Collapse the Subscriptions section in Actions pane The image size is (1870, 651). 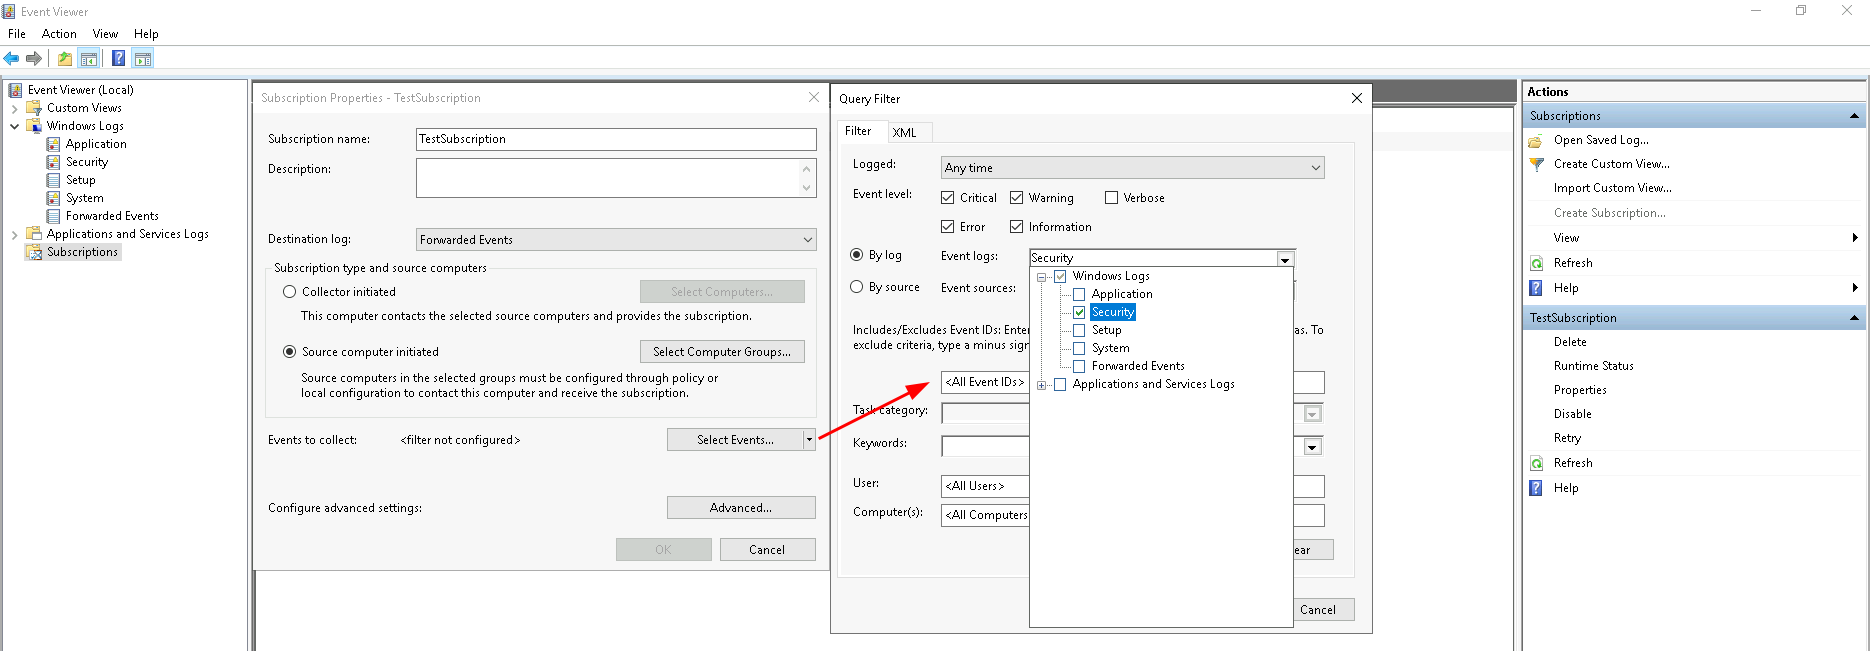click(1854, 116)
